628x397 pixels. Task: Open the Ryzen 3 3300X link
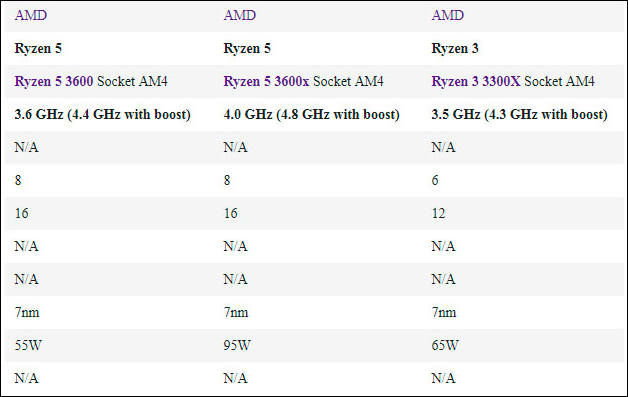pos(476,81)
